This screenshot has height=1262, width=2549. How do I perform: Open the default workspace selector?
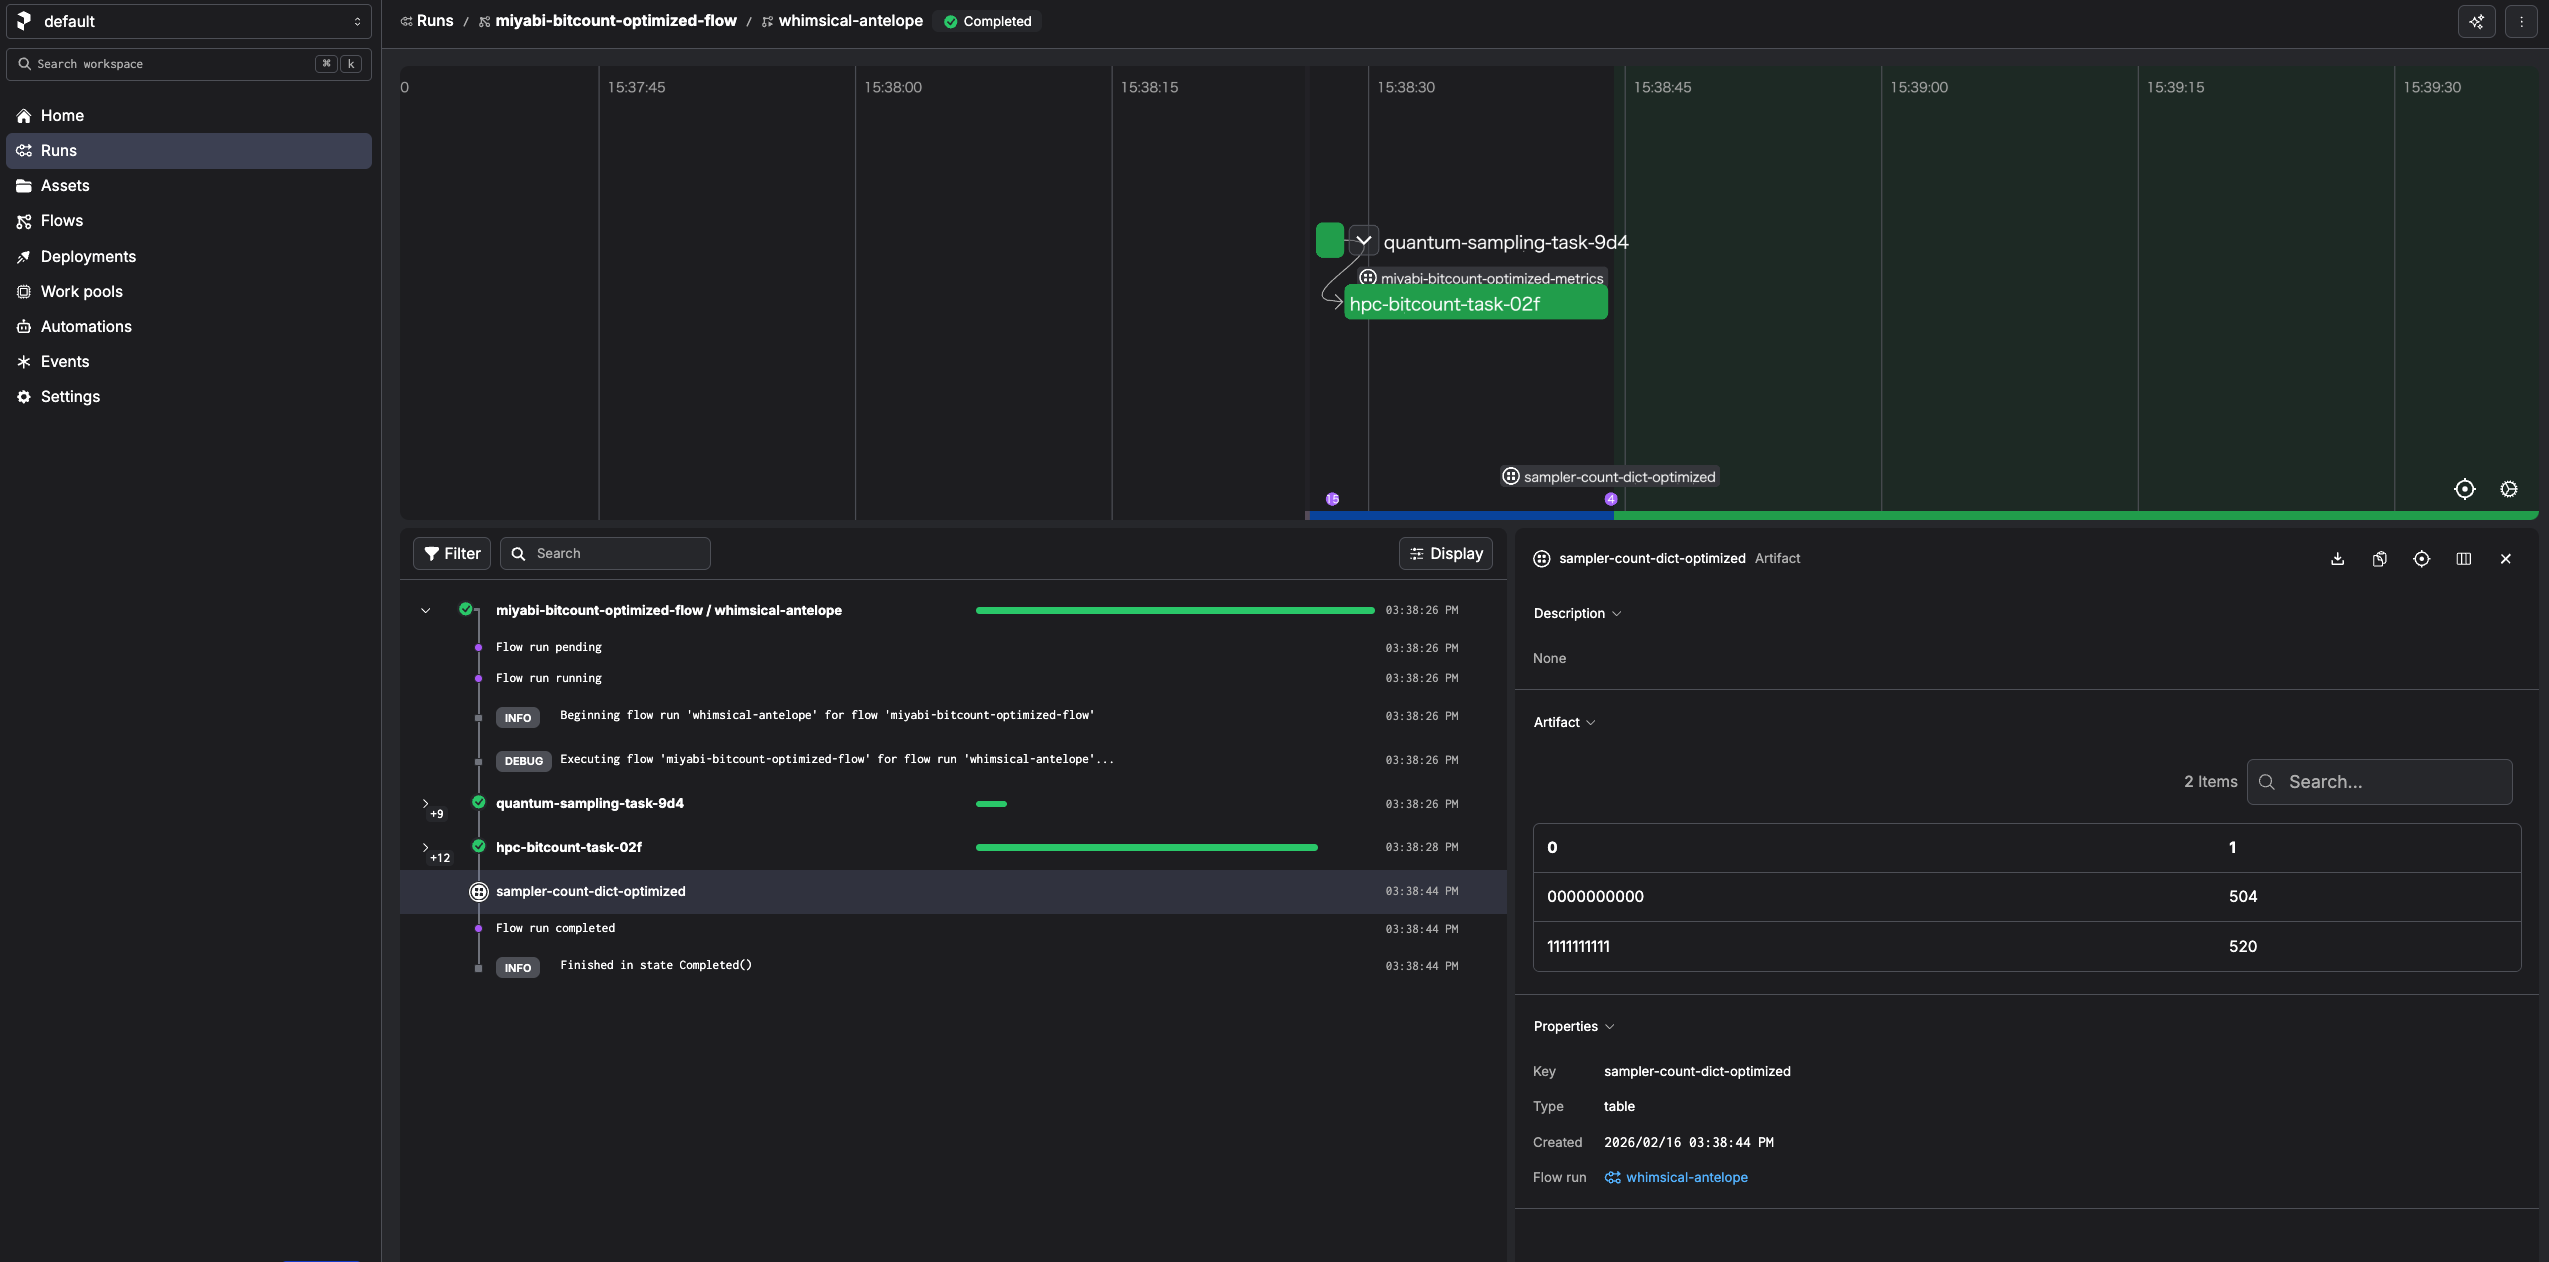189,21
